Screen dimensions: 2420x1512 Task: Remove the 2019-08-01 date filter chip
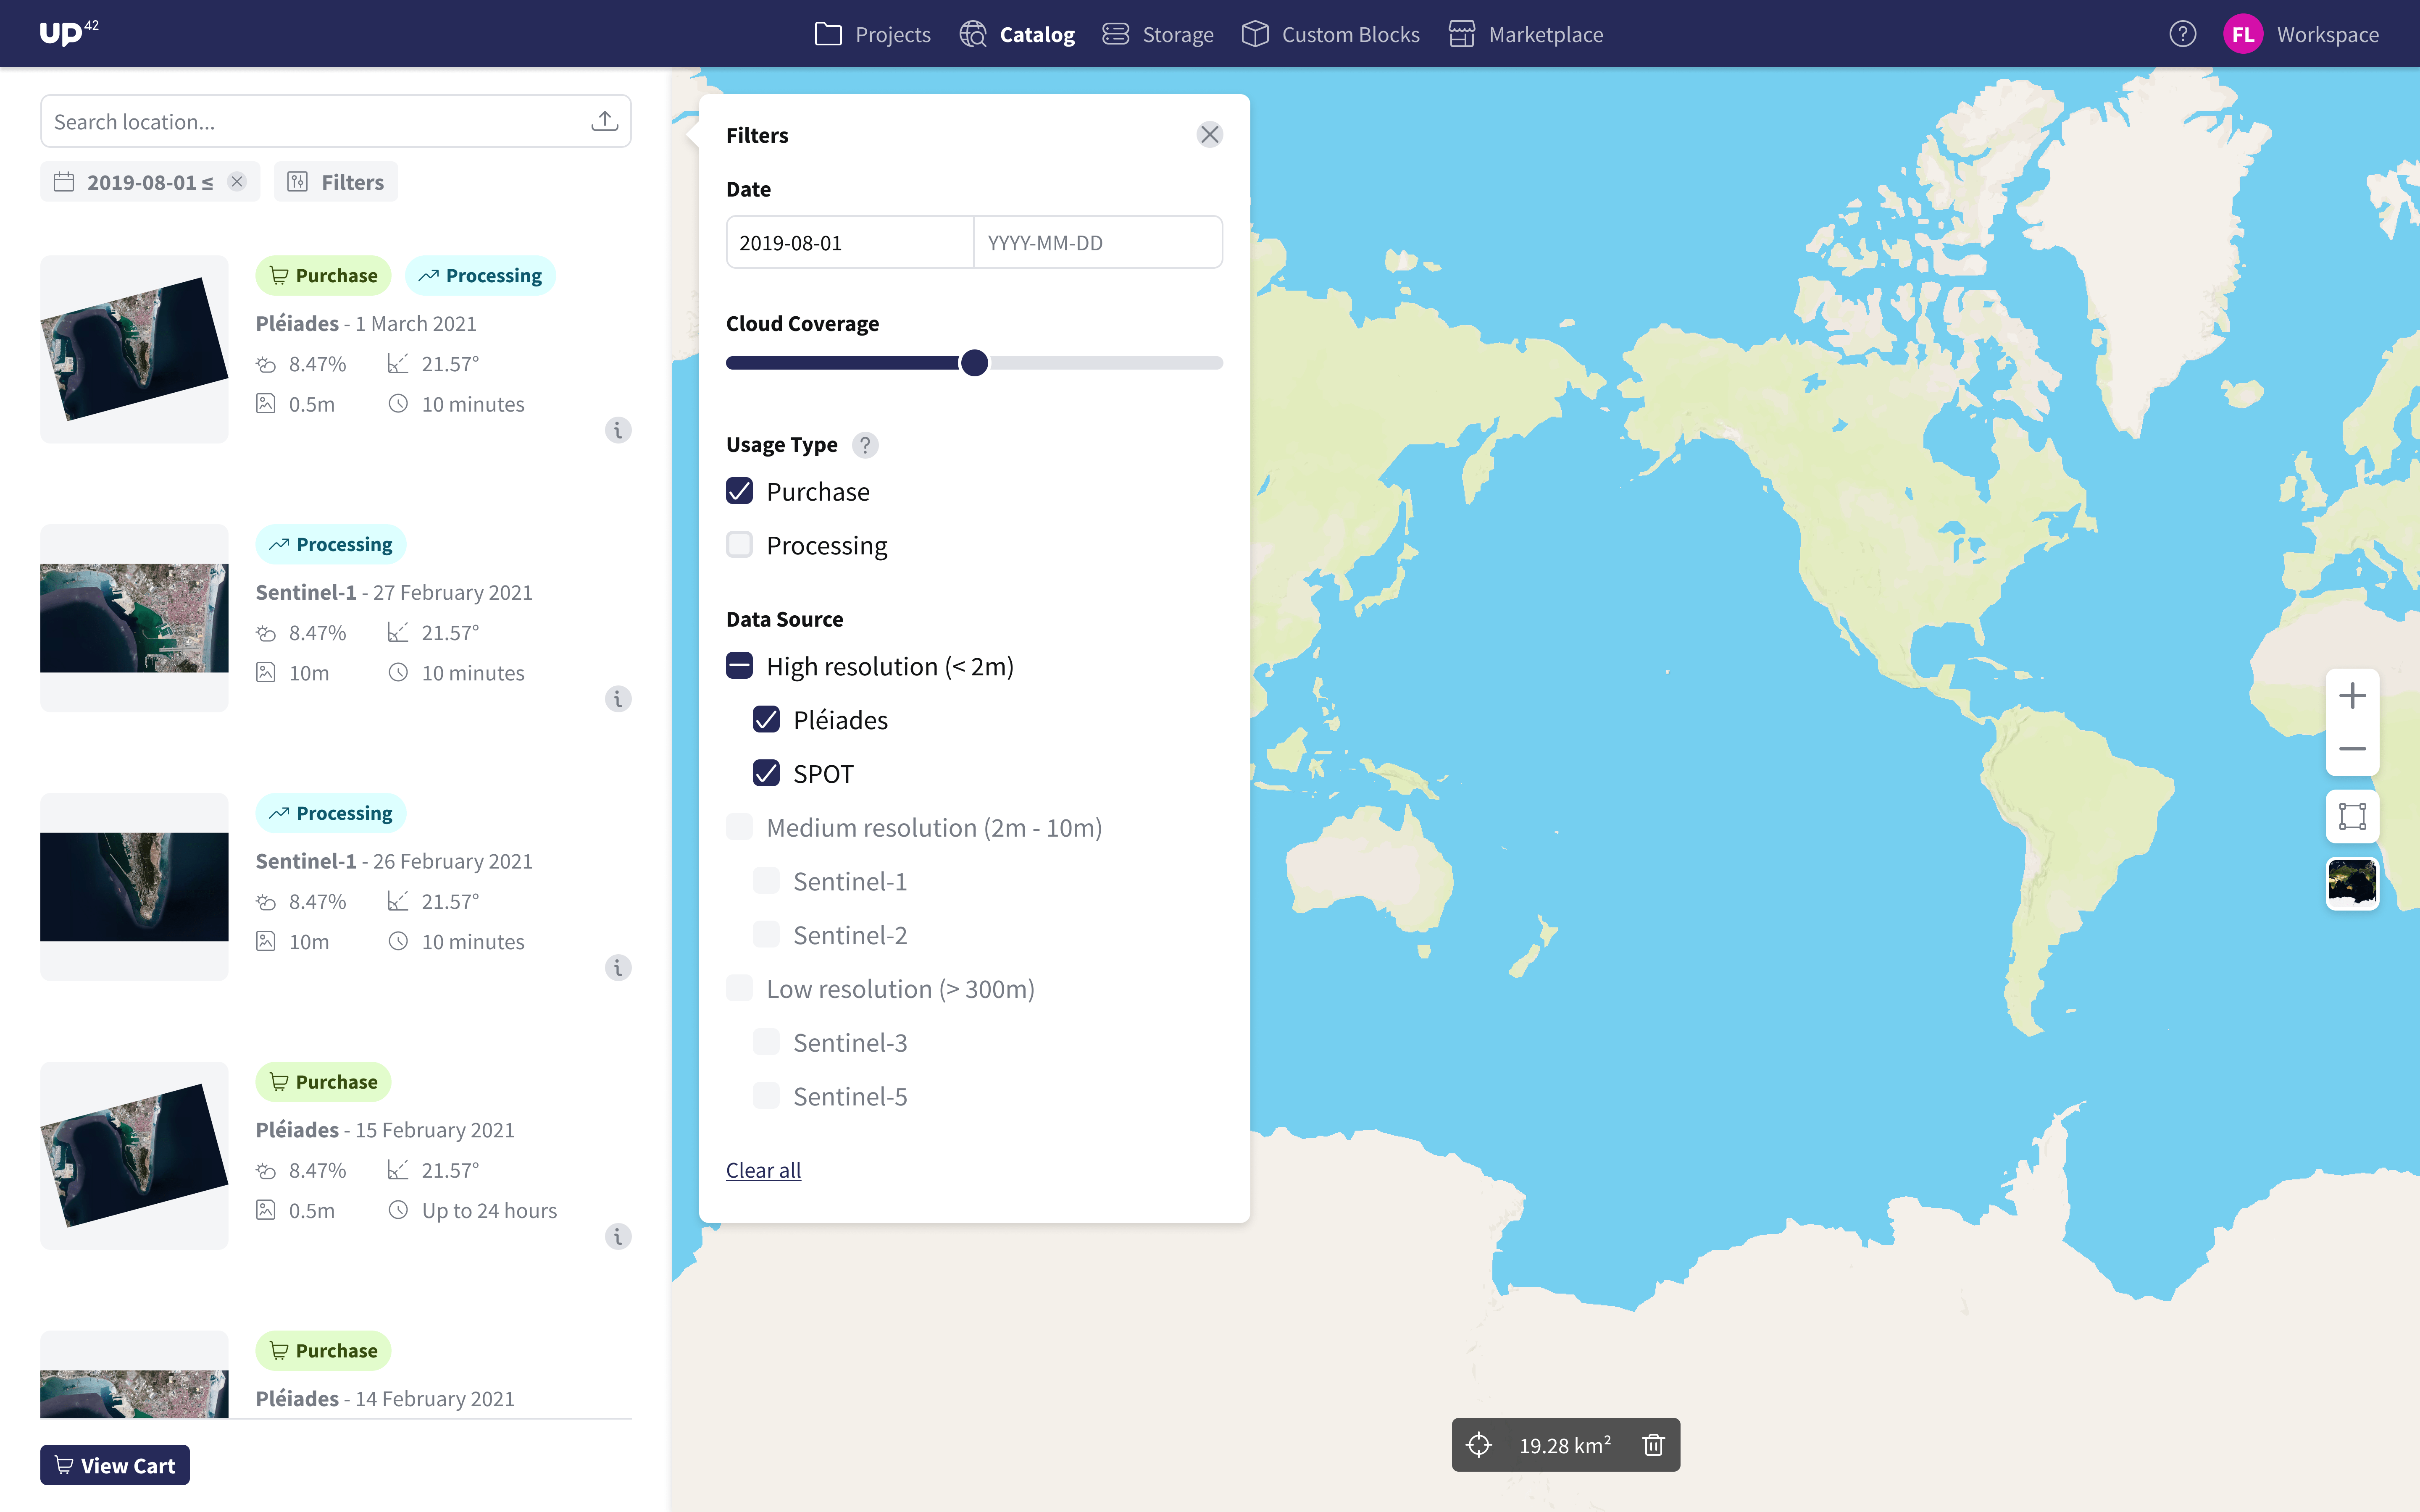(237, 181)
